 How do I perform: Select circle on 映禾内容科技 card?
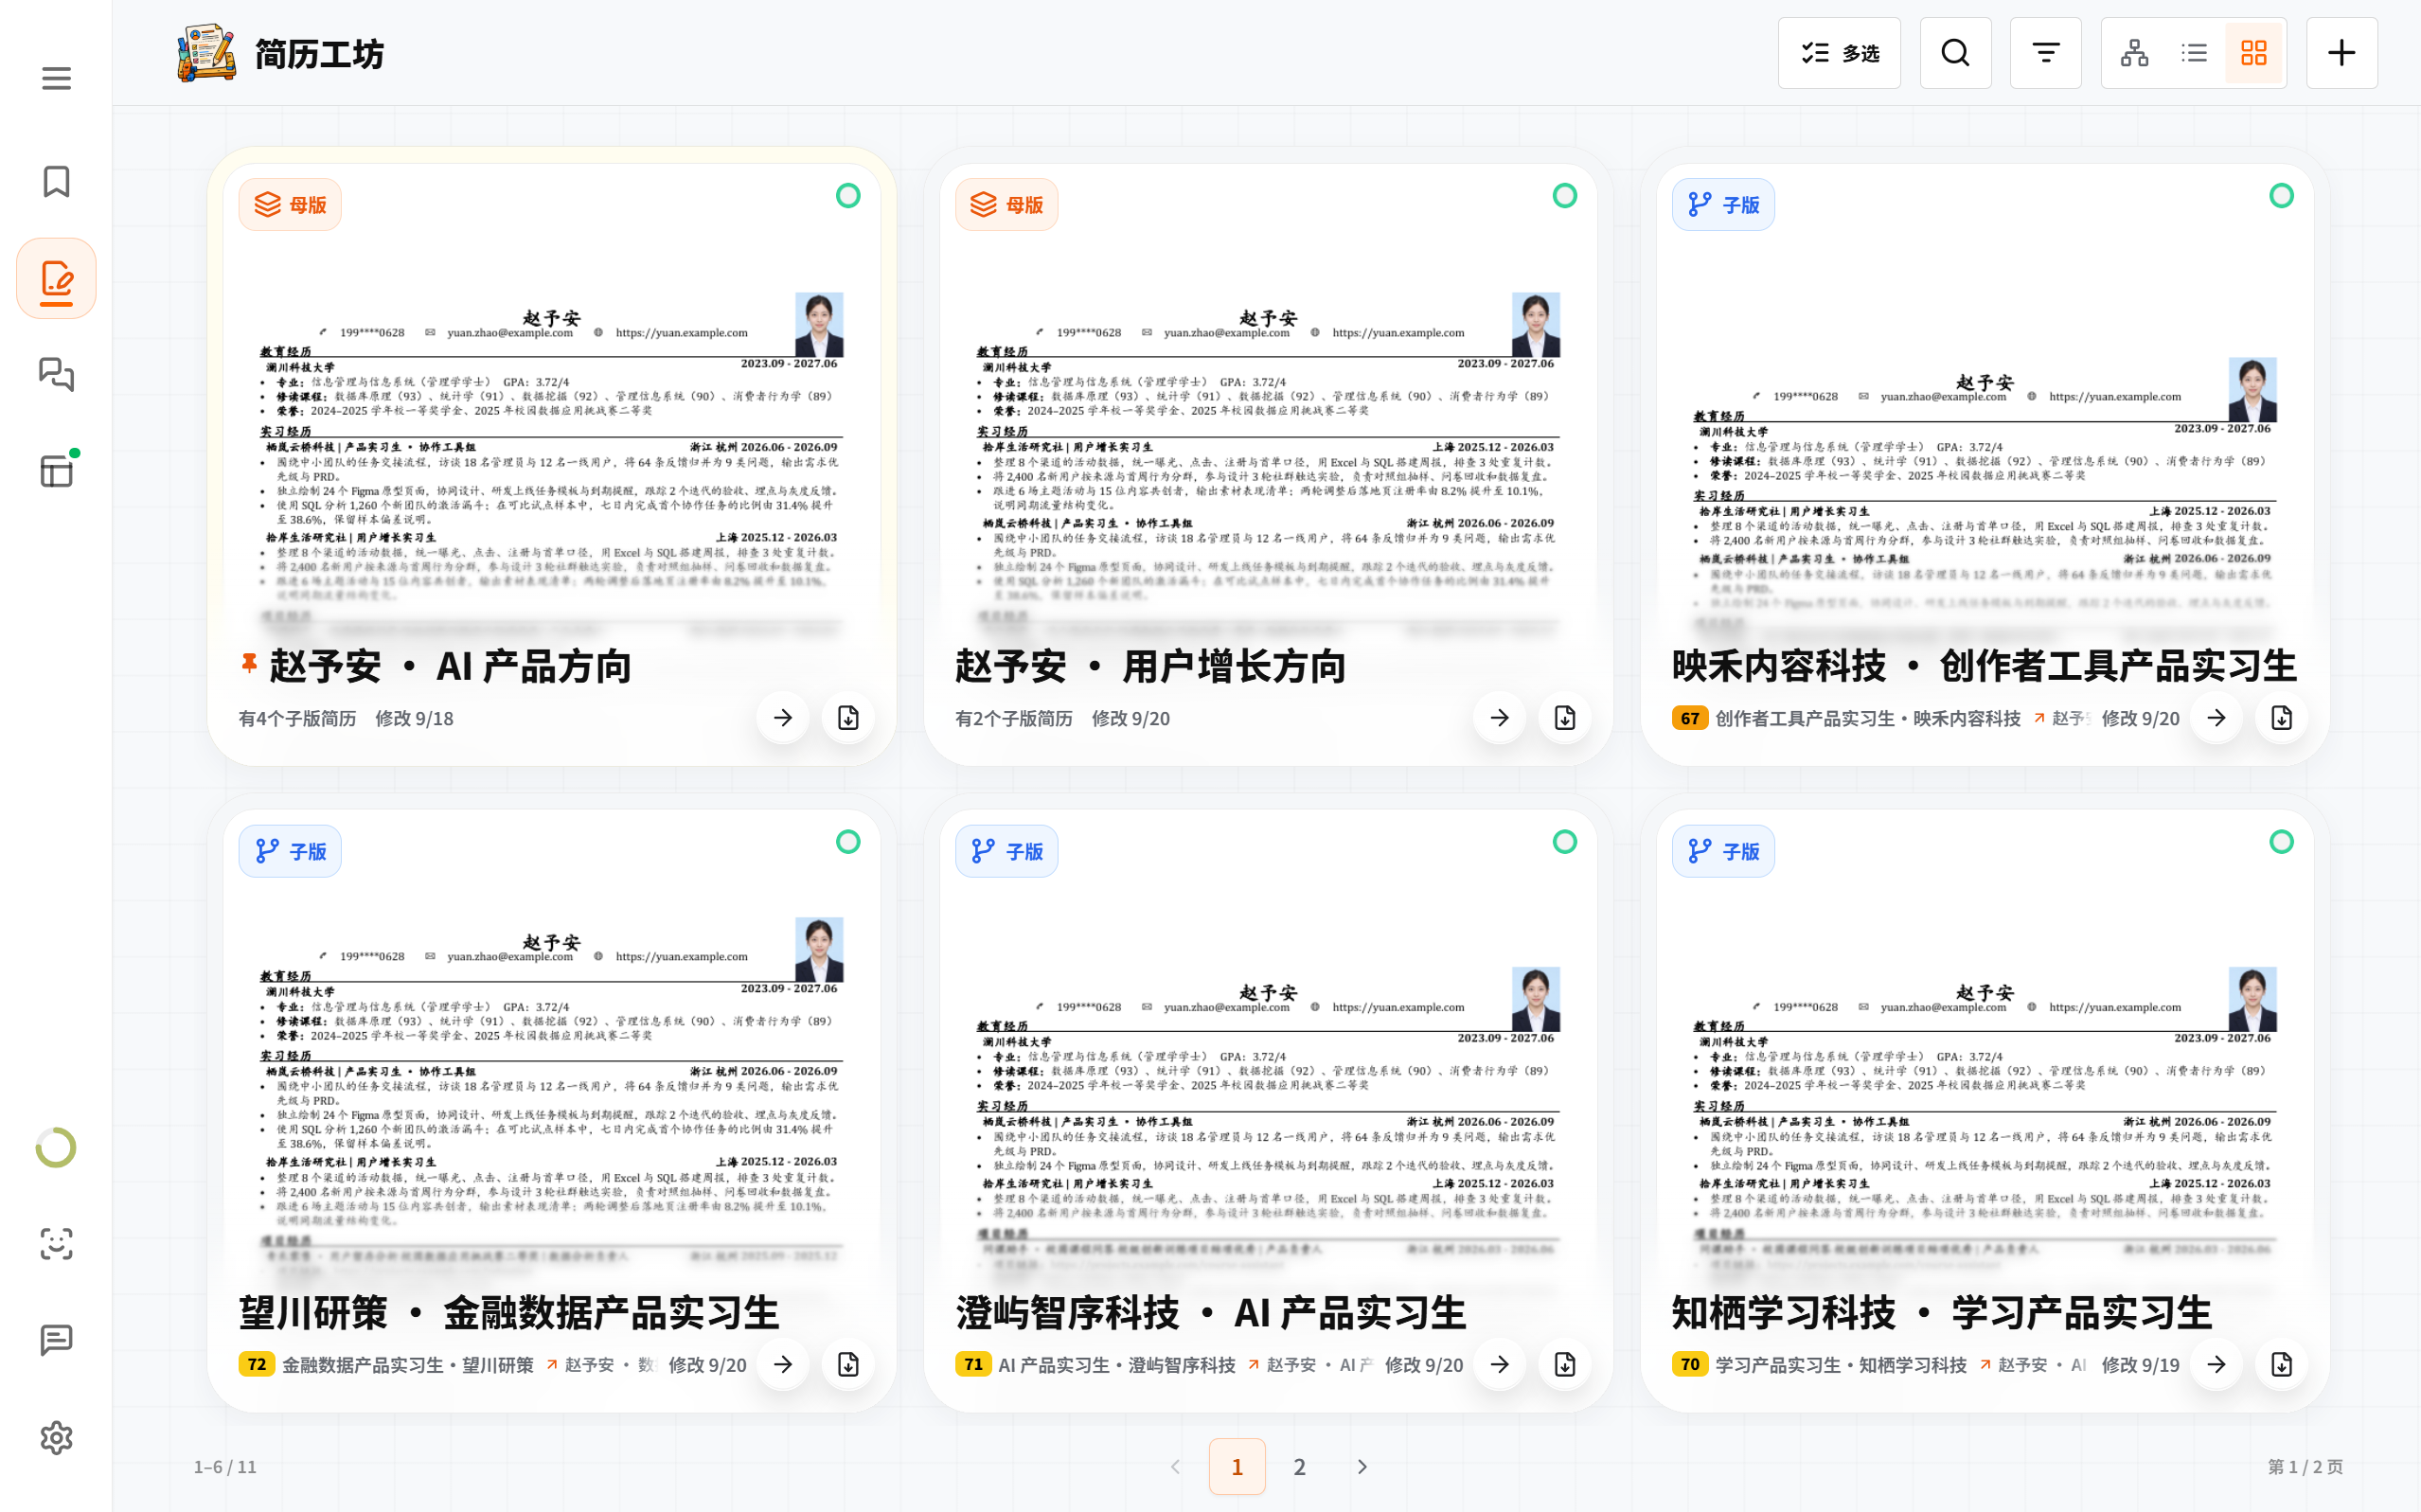pyautogui.click(x=2282, y=195)
